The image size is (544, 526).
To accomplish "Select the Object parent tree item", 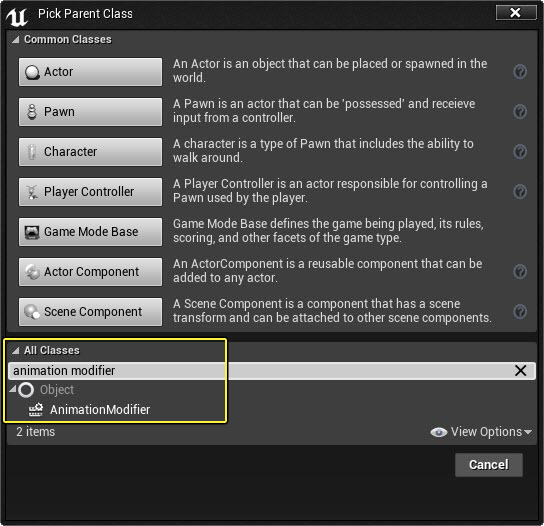I will coord(57,390).
